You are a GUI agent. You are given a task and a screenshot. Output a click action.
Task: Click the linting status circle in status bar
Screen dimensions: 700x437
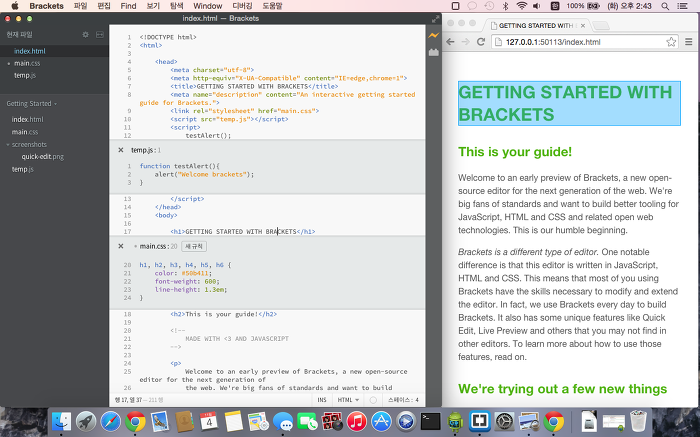coord(373,400)
